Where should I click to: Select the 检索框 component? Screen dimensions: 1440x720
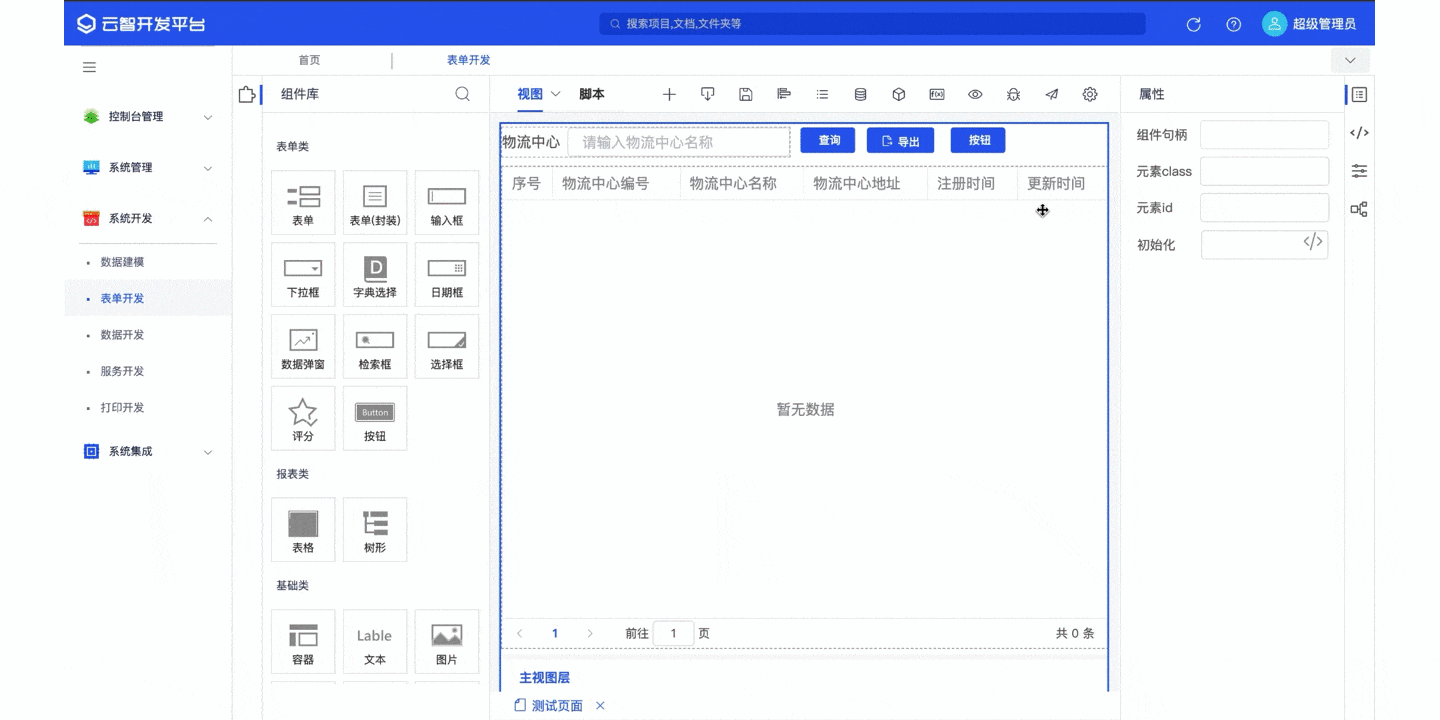tap(375, 347)
